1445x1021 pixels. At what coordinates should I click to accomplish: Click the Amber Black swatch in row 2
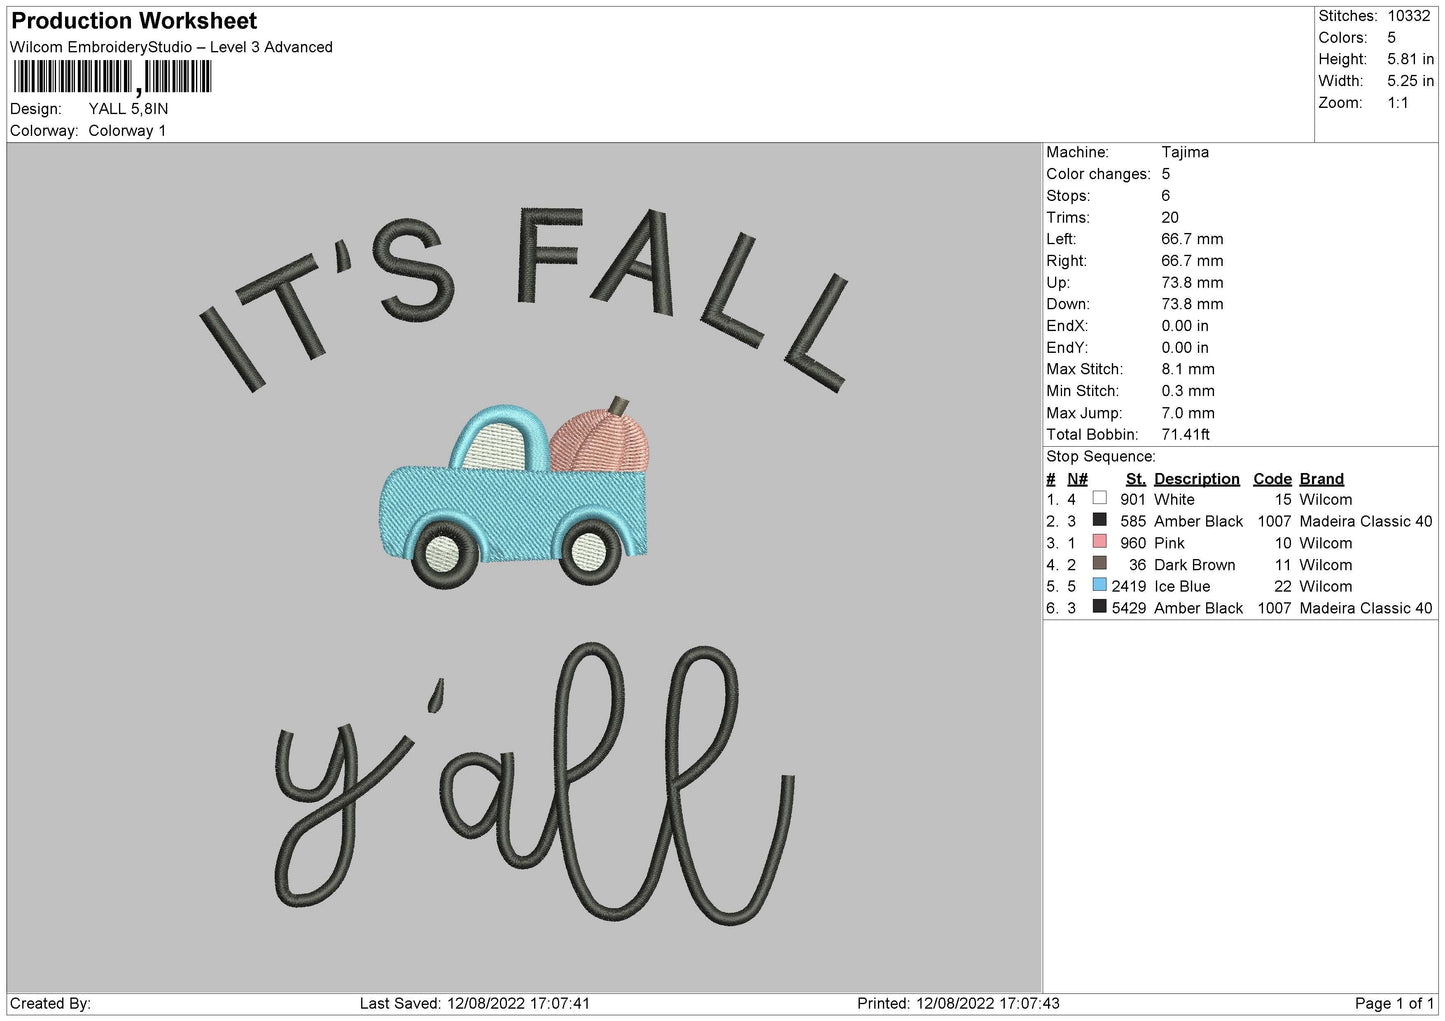pyautogui.click(x=1100, y=520)
